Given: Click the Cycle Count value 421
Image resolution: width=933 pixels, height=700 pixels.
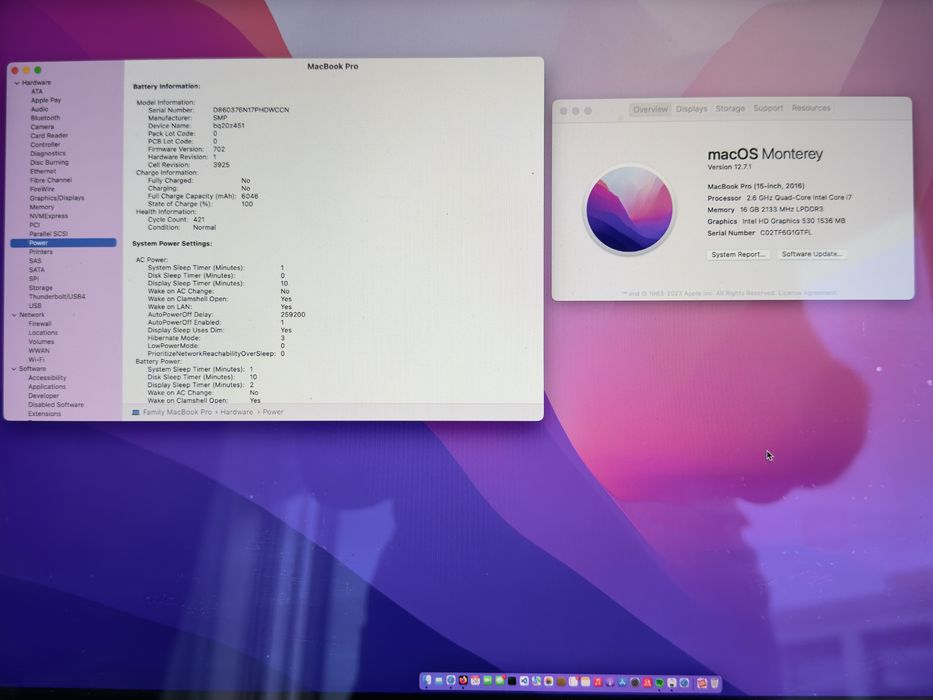Looking at the screenshot, I should [199, 220].
